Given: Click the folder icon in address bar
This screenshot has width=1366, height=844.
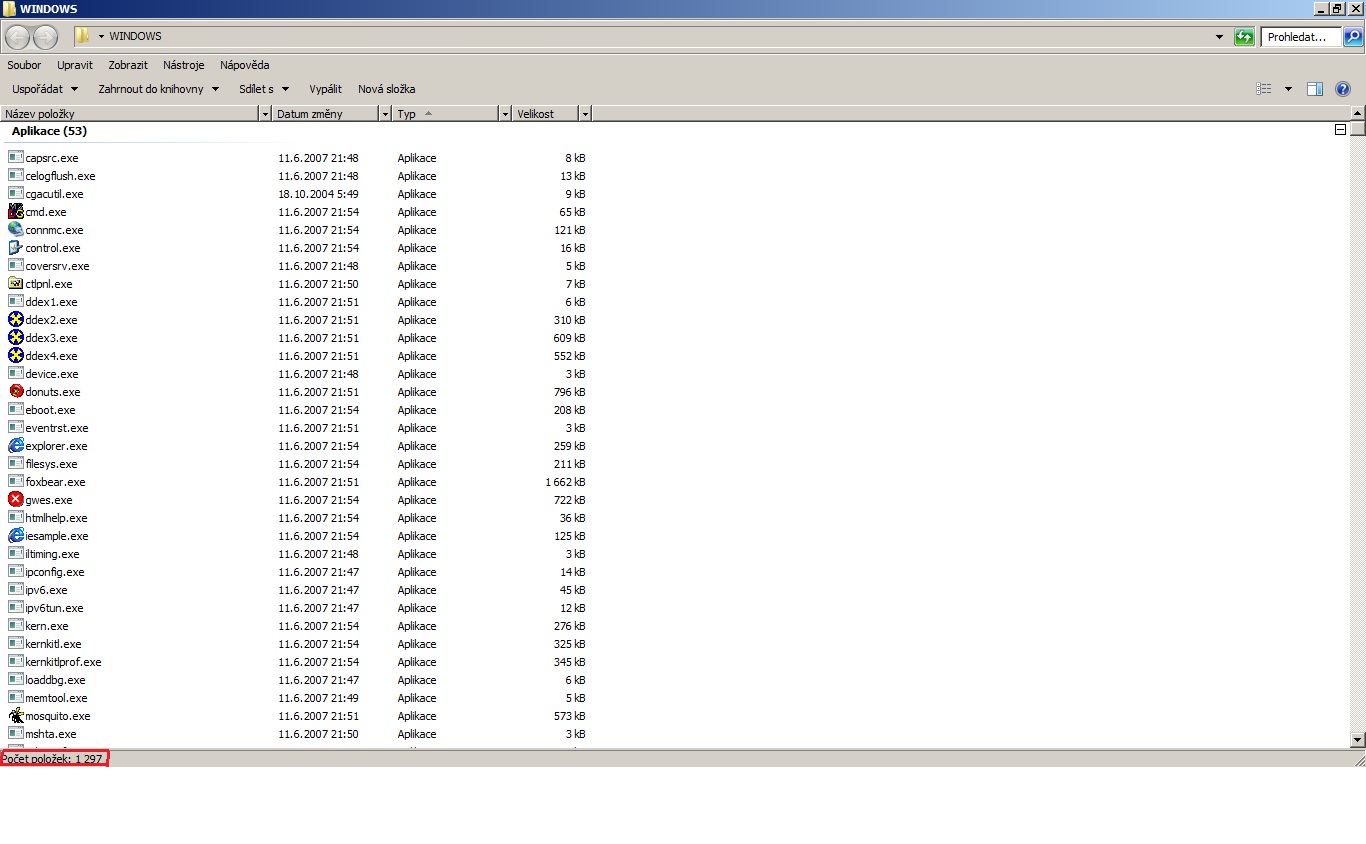Looking at the screenshot, I should click(x=83, y=37).
